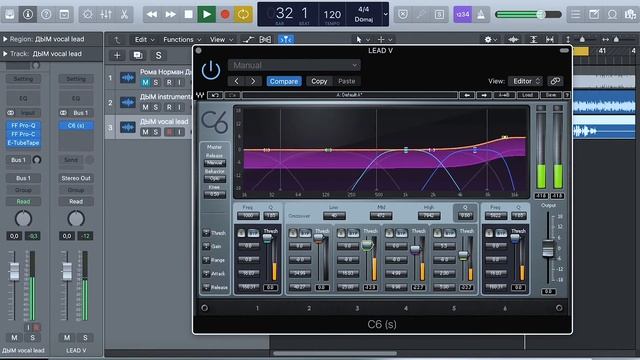The image size is (640, 360).
Task: Go to previous plugin preset
Action: pos(236,81)
